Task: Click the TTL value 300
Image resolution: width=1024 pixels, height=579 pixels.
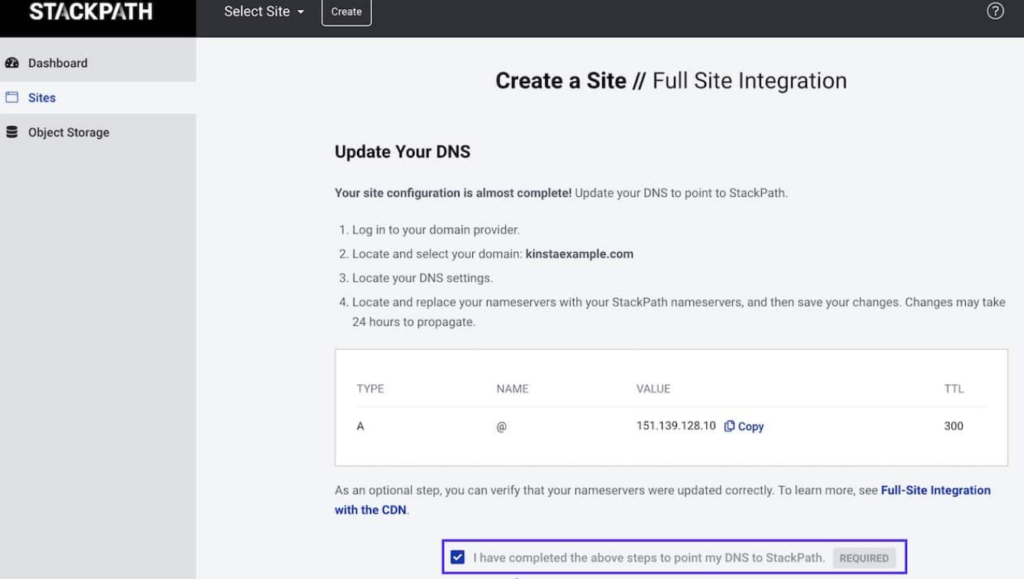Action: pos(953,426)
